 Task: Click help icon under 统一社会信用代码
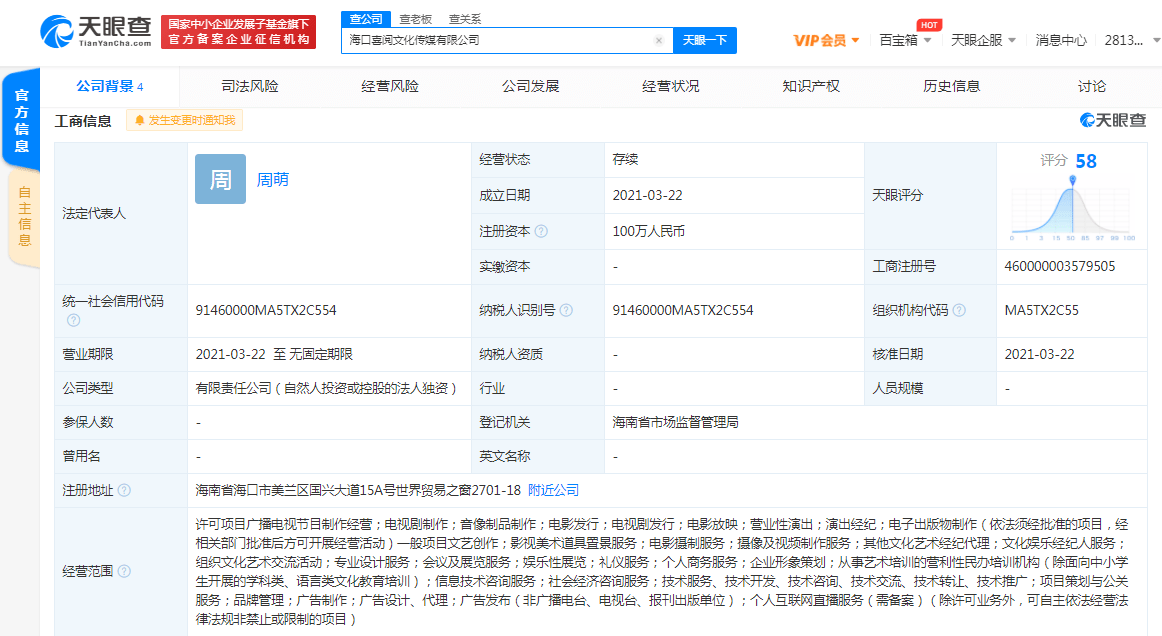coord(73,320)
